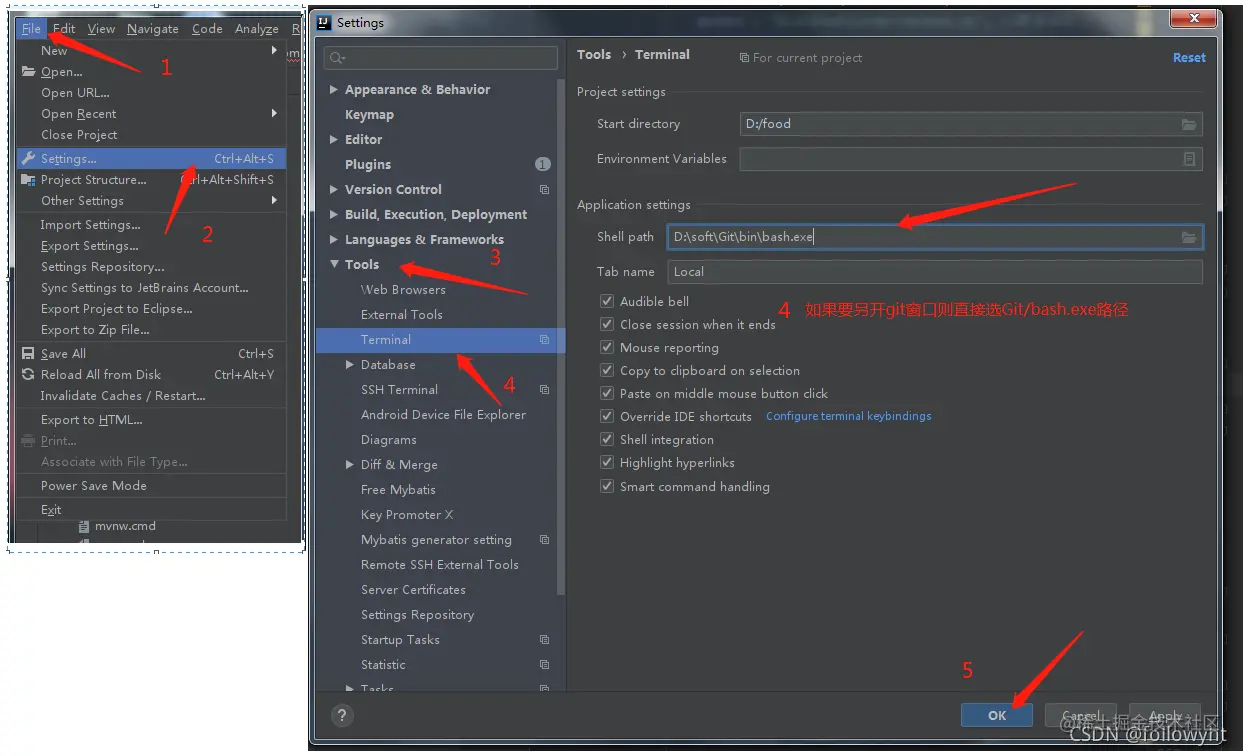Click the Open folder icon in File menu
Viewport: 1243px width, 756px height.
[29, 71]
